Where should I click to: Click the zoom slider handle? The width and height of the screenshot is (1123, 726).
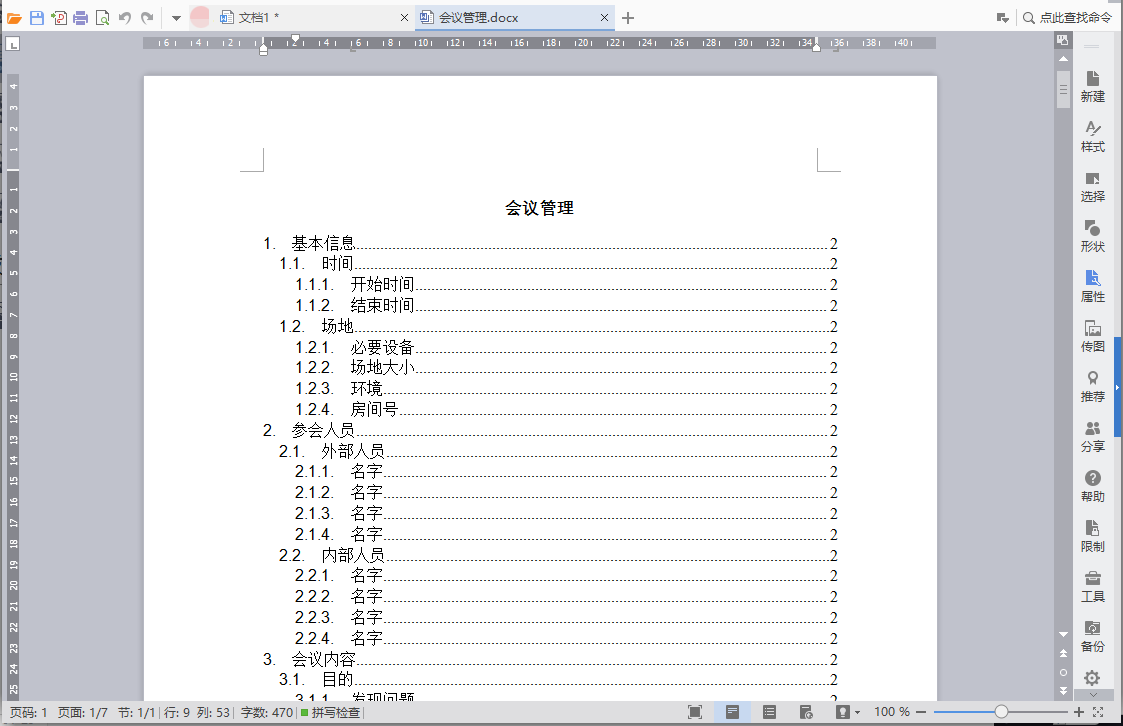click(1001, 712)
